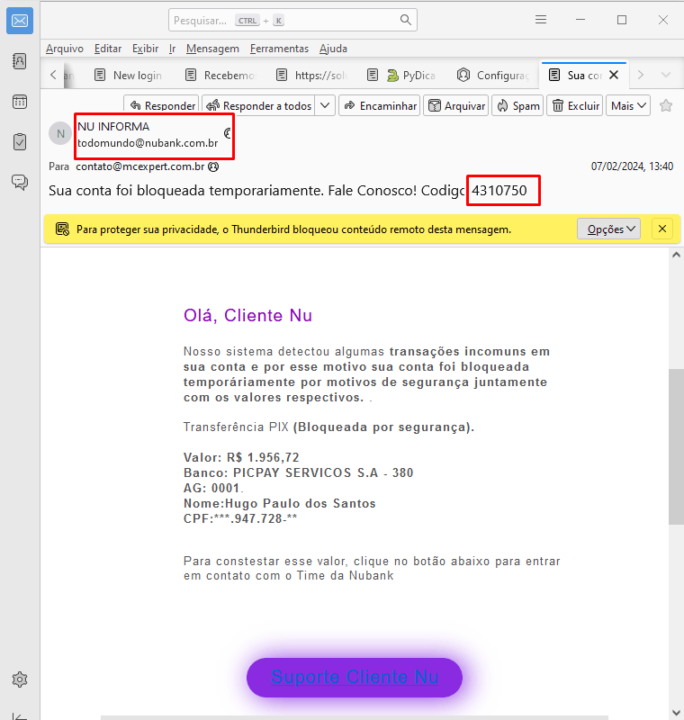Click the subject code 4310750
Image resolution: width=684 pixels, height=720 pixels.
pyautogui.click(x=499, y=190)
